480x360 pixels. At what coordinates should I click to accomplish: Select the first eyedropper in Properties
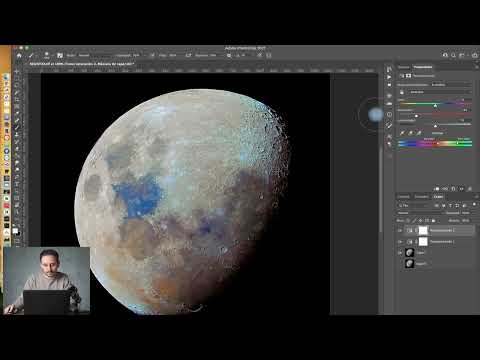[x=402, y=133]
